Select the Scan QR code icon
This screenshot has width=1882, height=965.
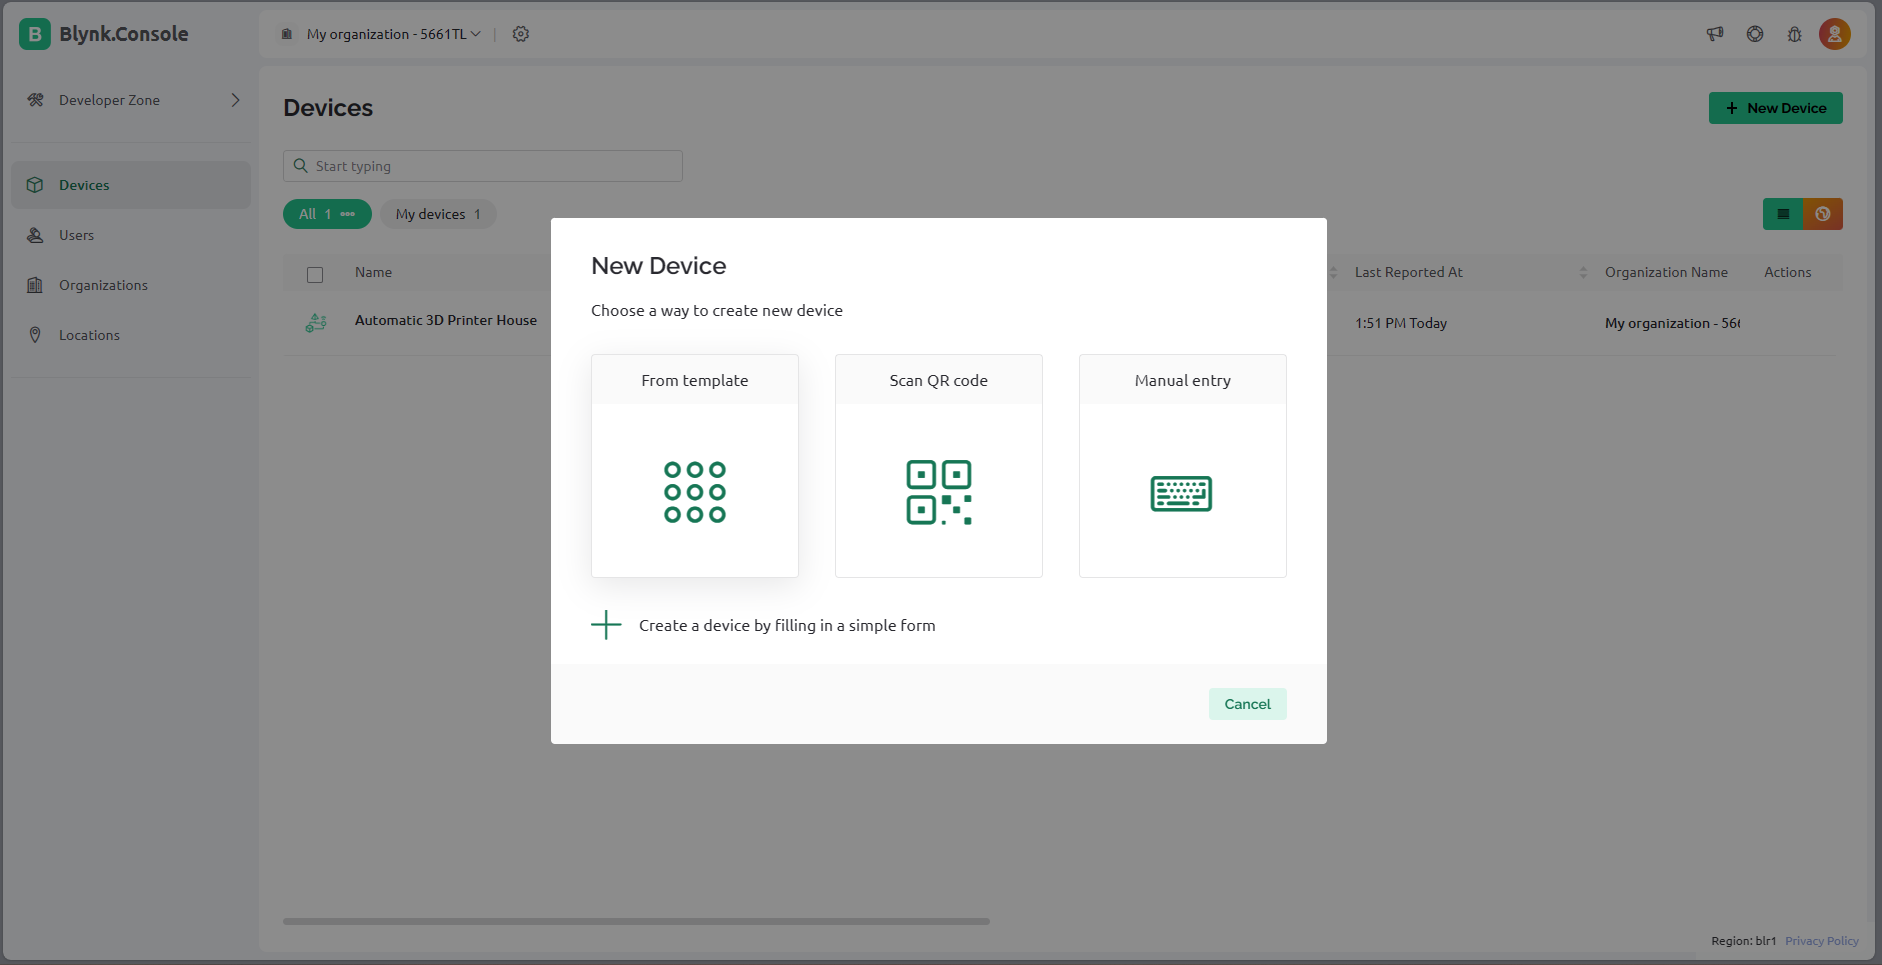click(939, 492)
